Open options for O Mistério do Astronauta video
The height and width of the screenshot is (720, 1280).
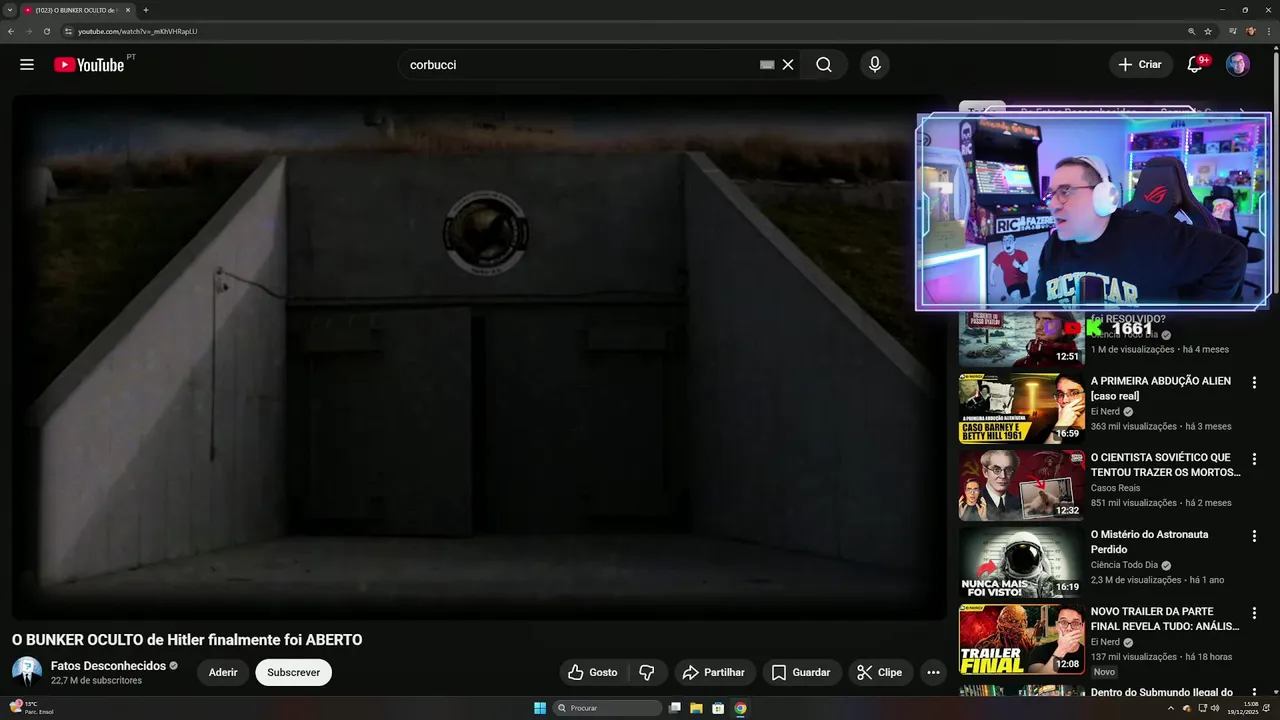(x=1254, y=536)
